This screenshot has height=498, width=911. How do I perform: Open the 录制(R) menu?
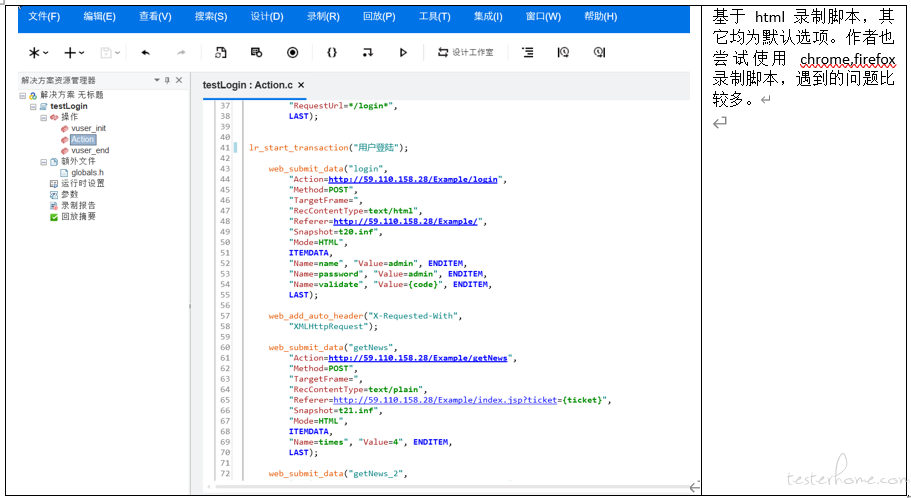[322, 17]
